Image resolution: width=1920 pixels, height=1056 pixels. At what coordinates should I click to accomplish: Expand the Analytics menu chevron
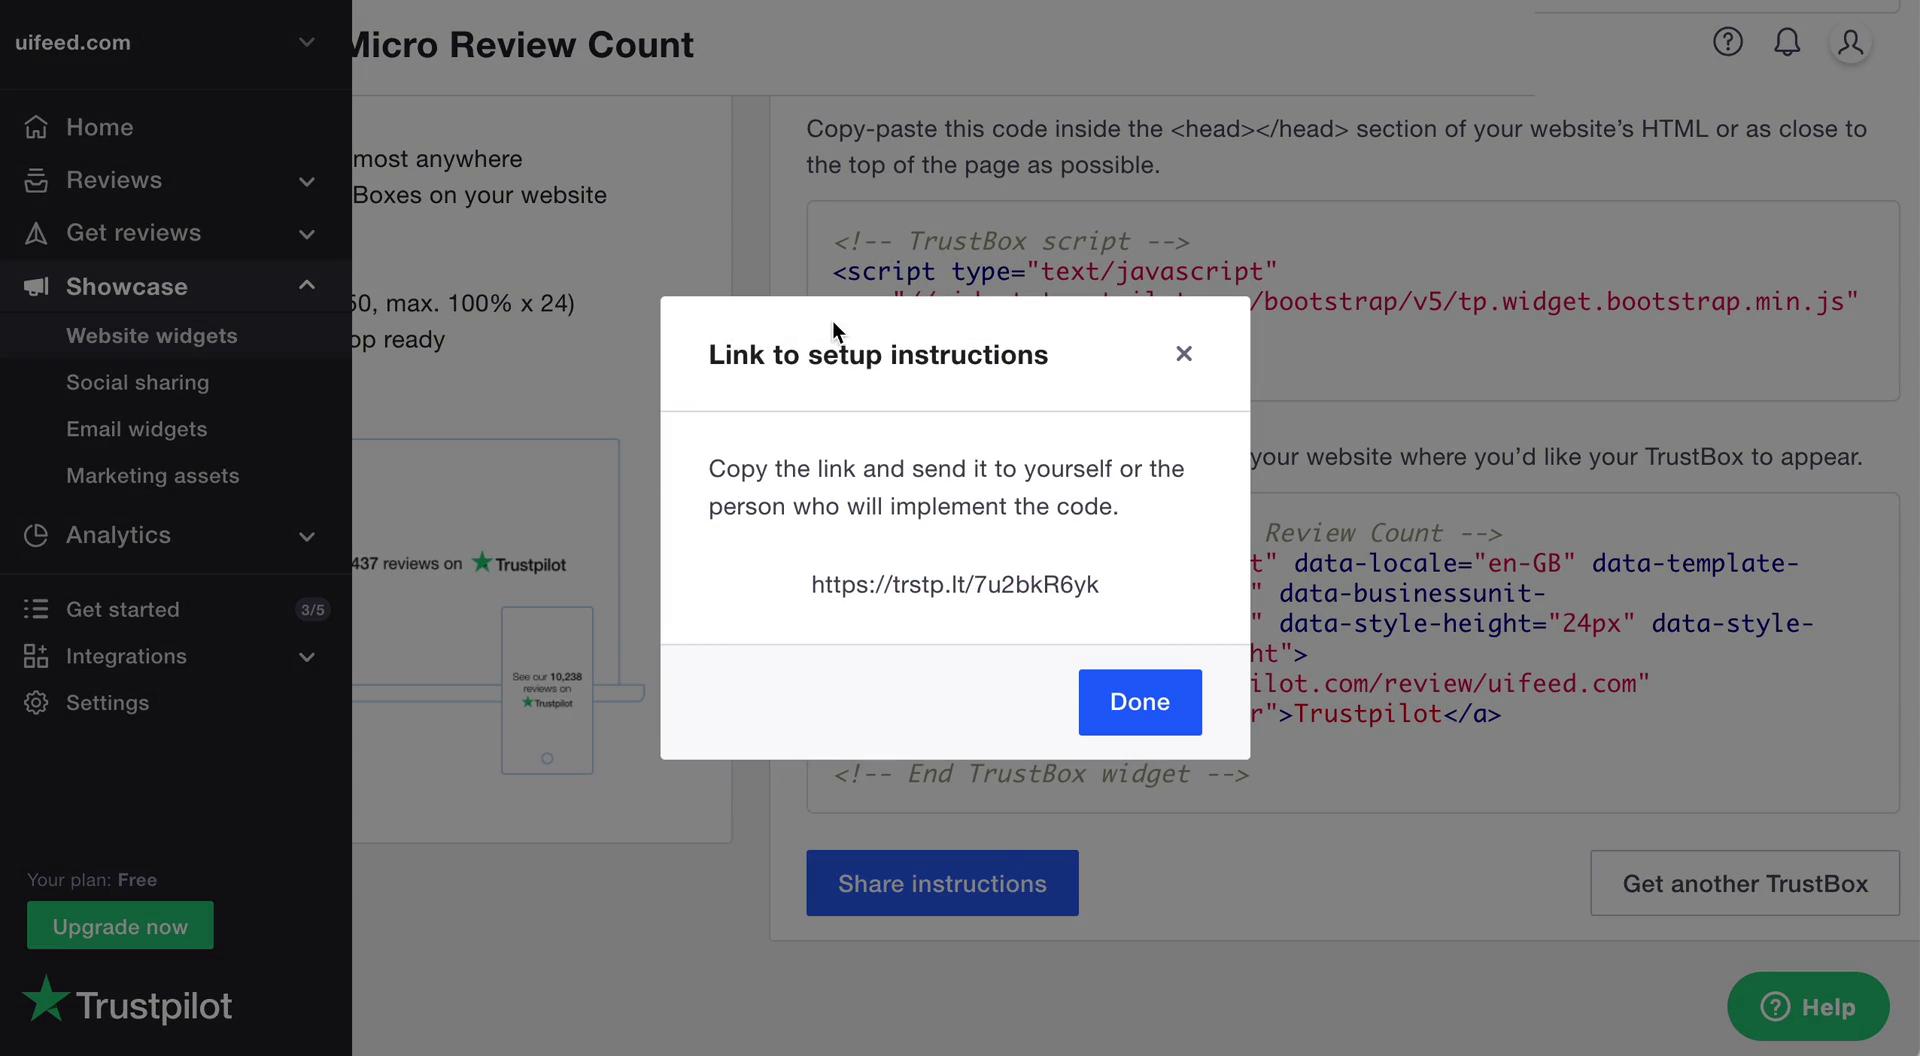click(307, 536)
